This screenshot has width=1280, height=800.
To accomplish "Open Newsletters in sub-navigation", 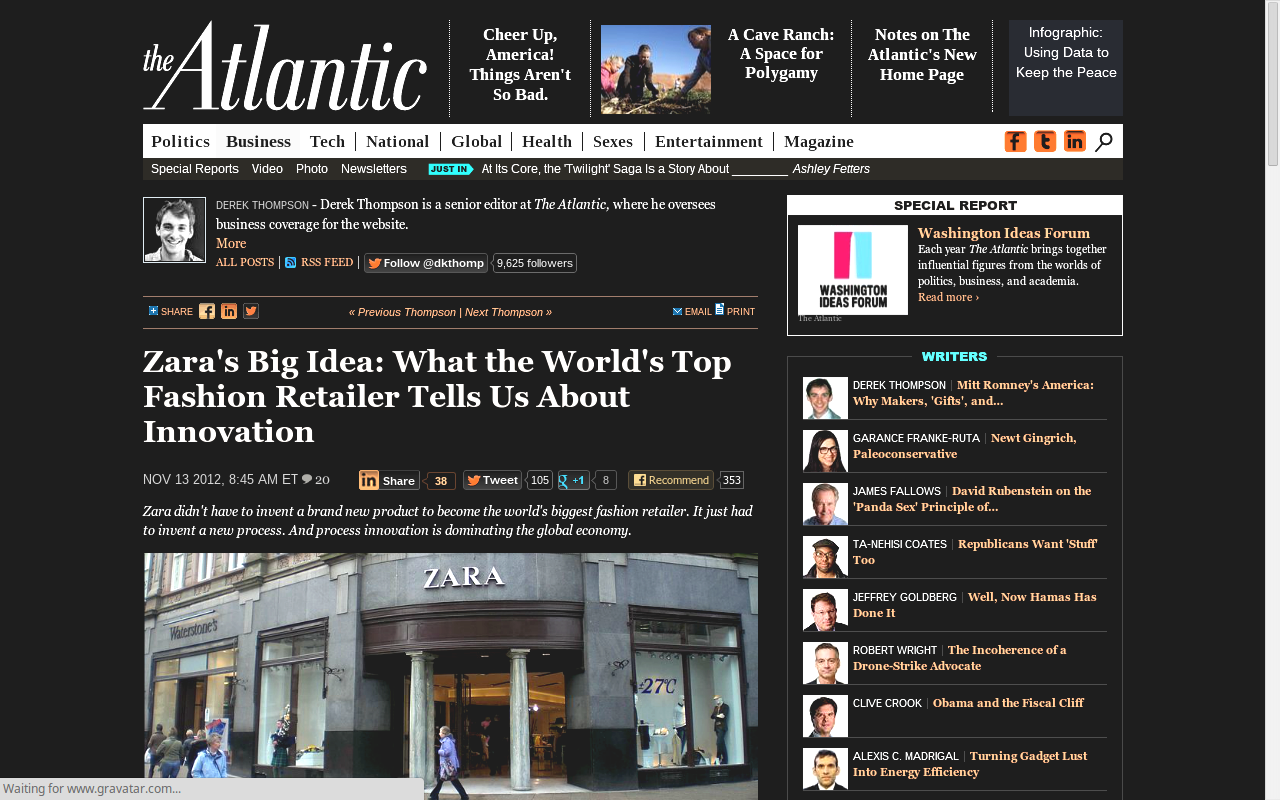I will tap(374, 169).
